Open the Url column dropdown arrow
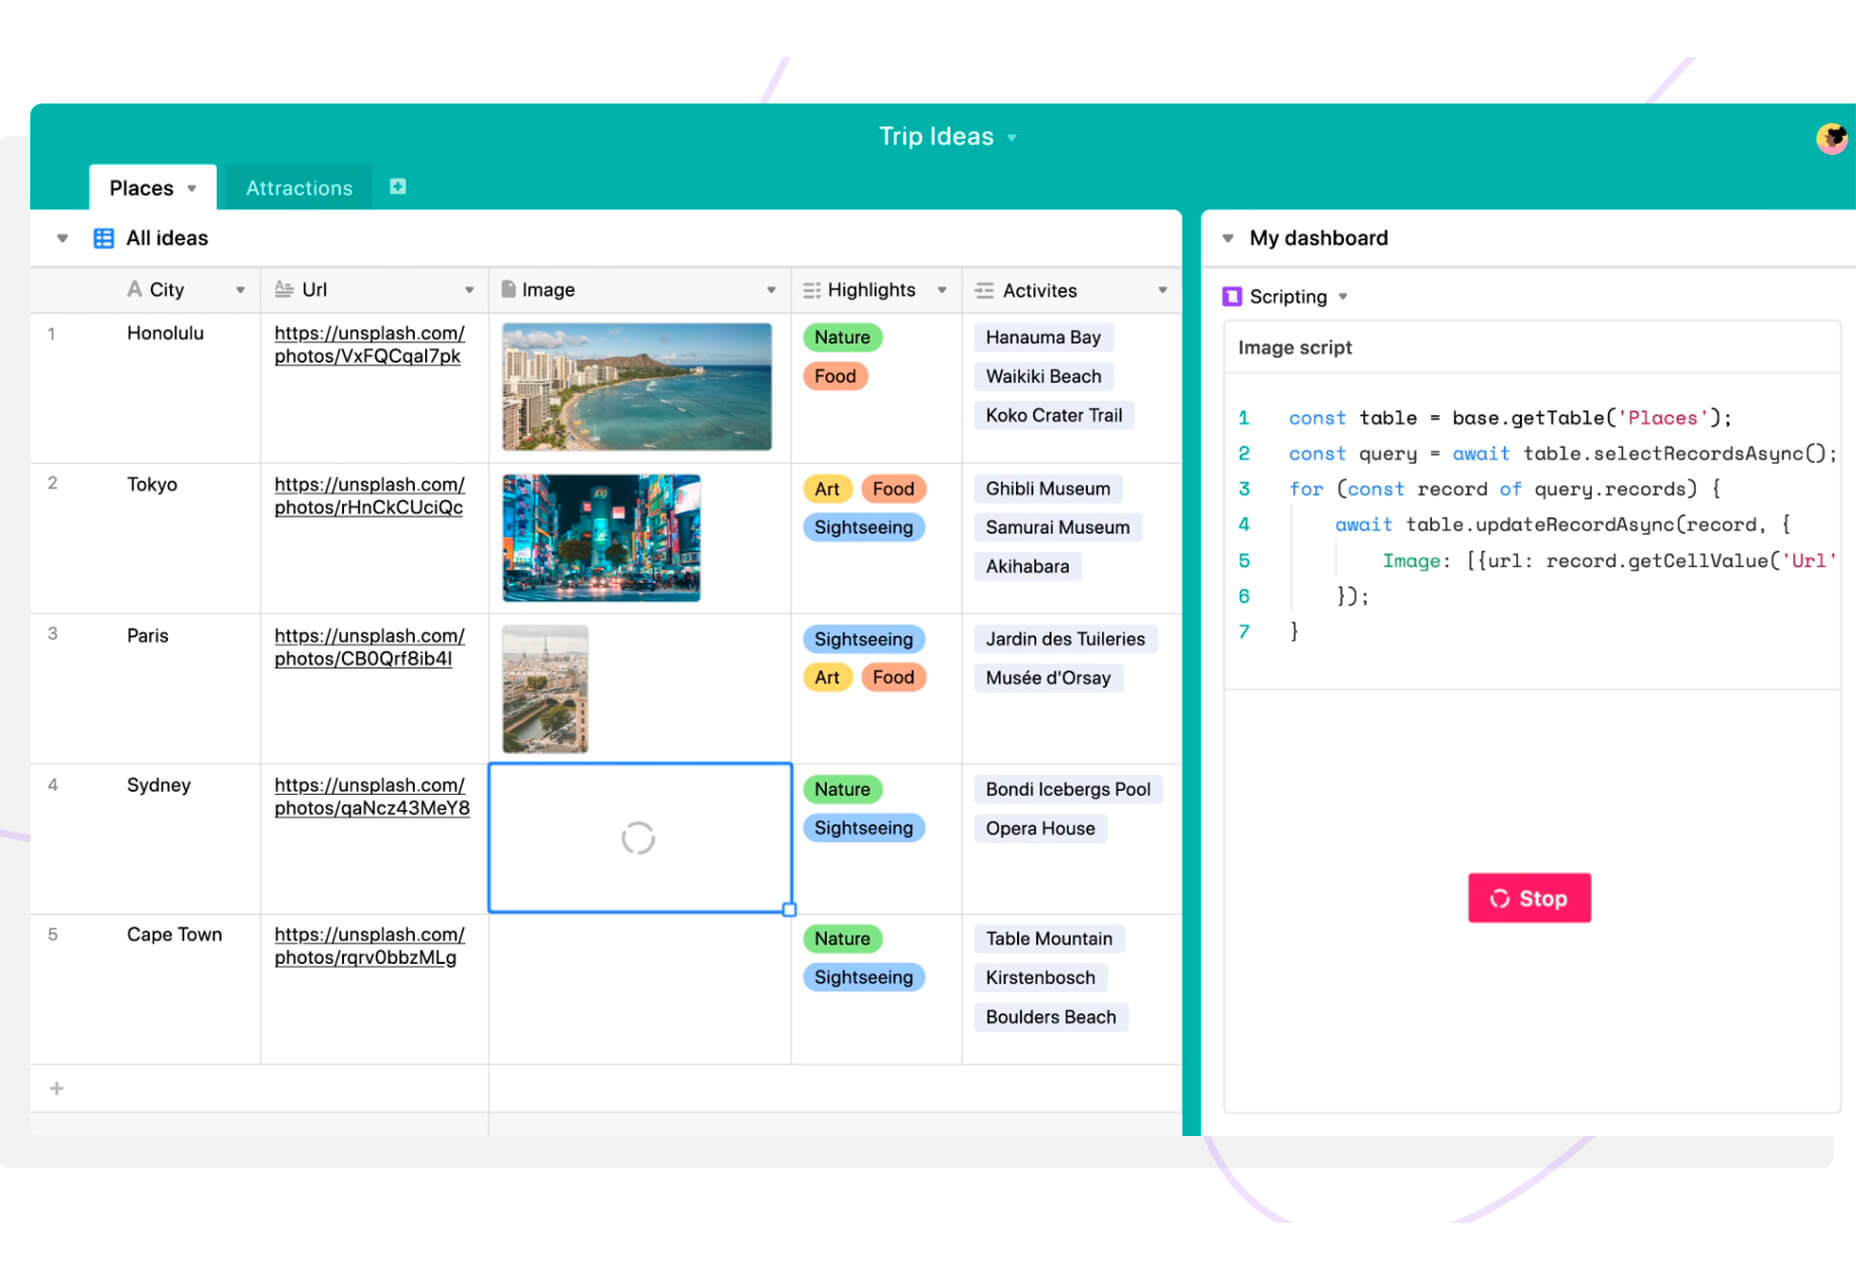Screen dimensions: 1856x1279 469,290
